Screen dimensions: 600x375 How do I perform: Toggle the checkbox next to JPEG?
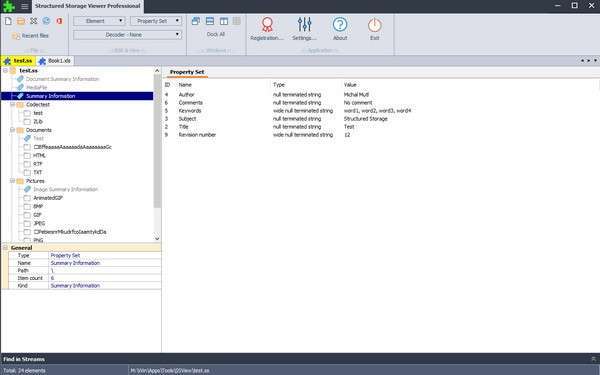(27, 223)
